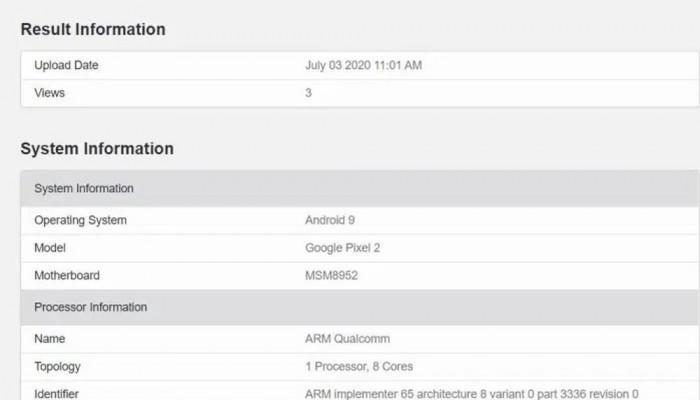Select the Android 9 value
The width and height of the screenshot is (700, 400).
(330, 220)
